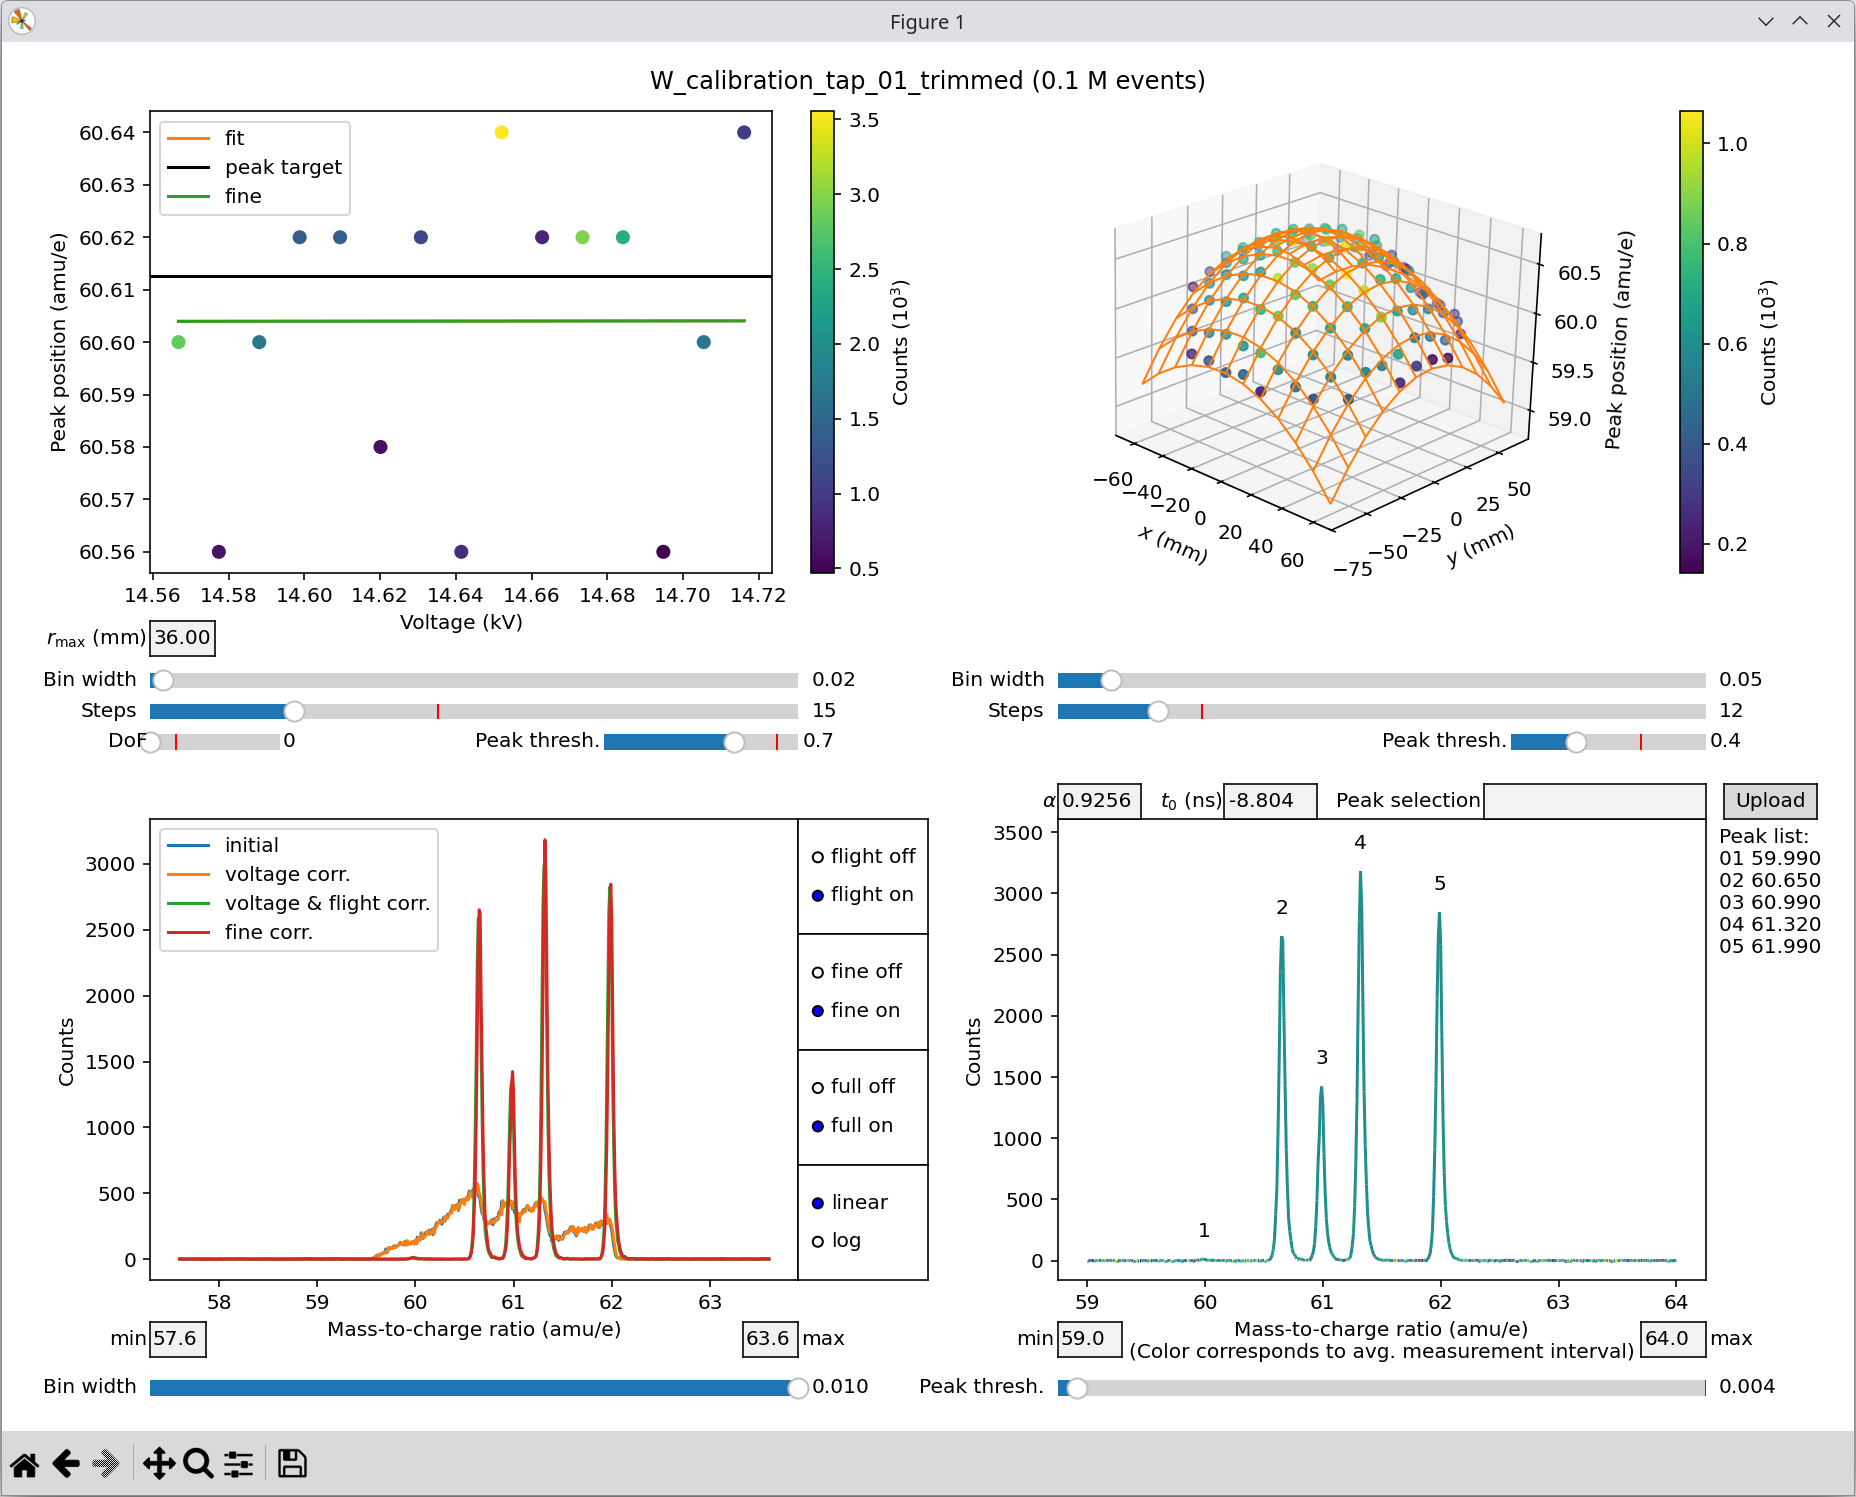Click the handle of the upper-left slider
This screenshot has height=1497, width=1856.
[x=155, y=682]
